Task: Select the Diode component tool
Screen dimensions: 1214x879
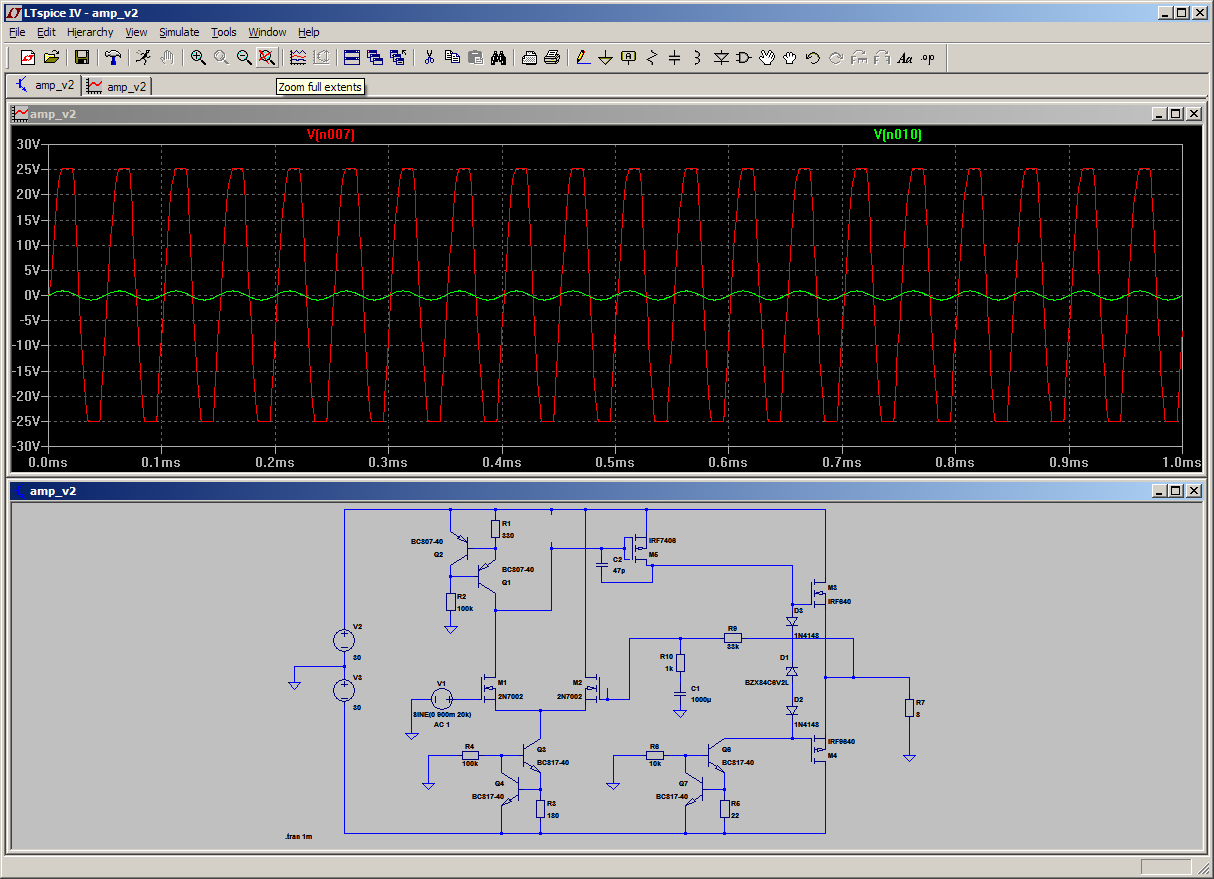Action: pos(721,57)
